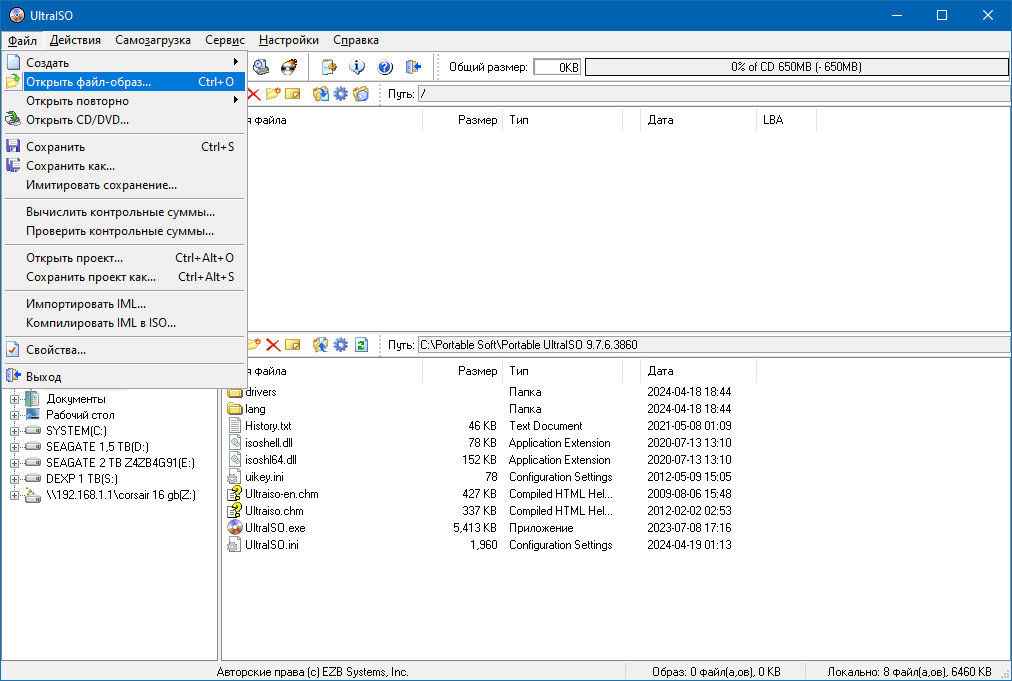The image size is (1012, 681).
Task: Refresh local files with the green refresh icon
Action: coord(359,344)
